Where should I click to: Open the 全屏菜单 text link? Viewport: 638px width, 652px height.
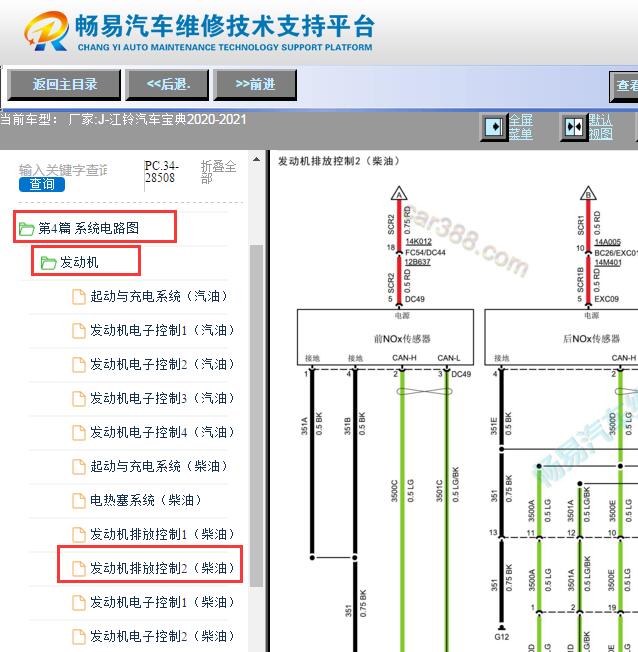point(521,127)
